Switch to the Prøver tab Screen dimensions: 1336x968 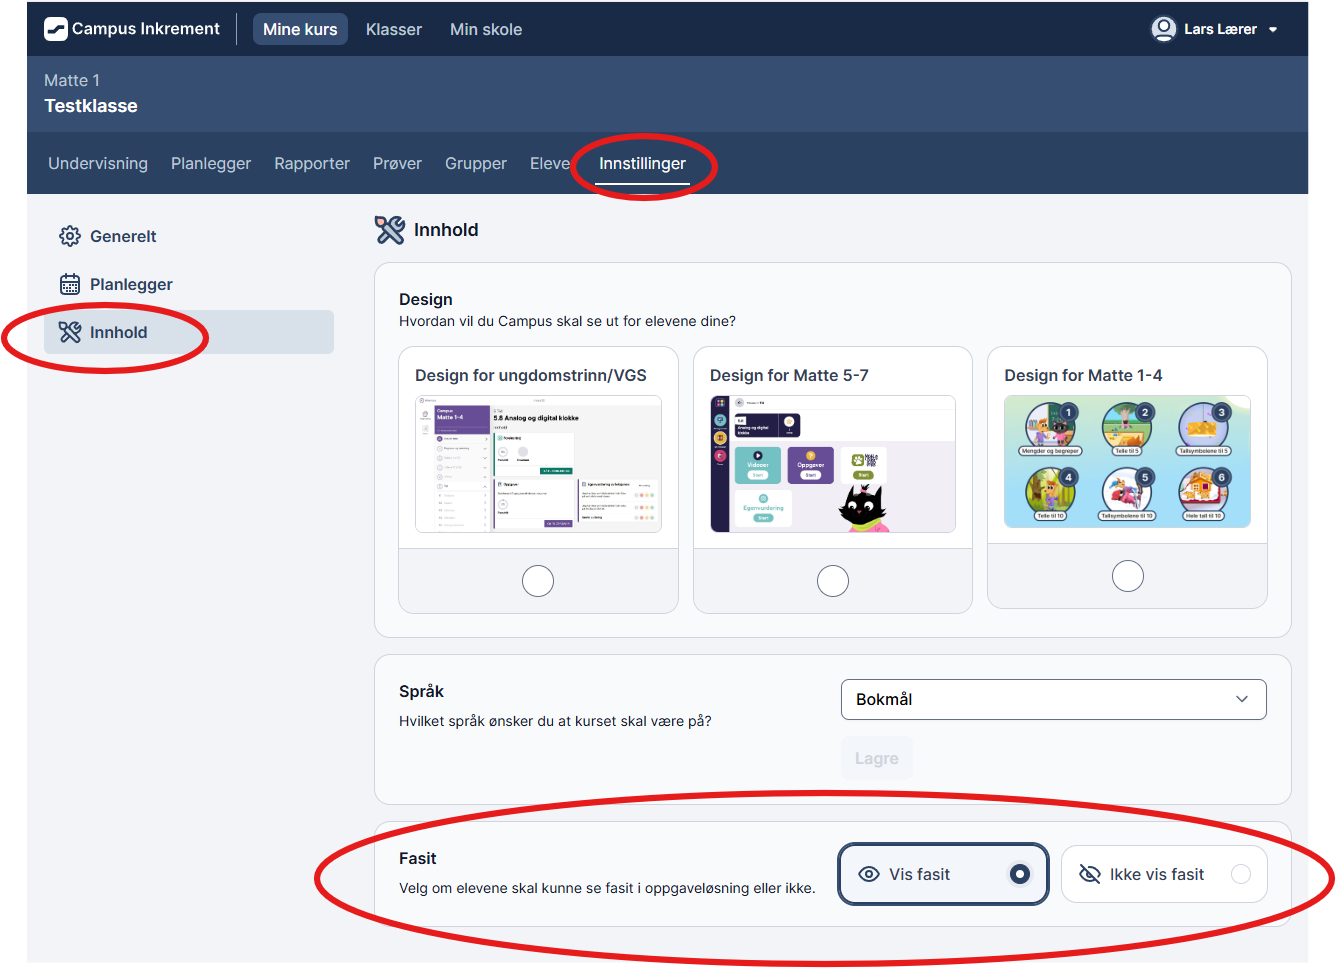pyautogui.click(x=397, y=163)
